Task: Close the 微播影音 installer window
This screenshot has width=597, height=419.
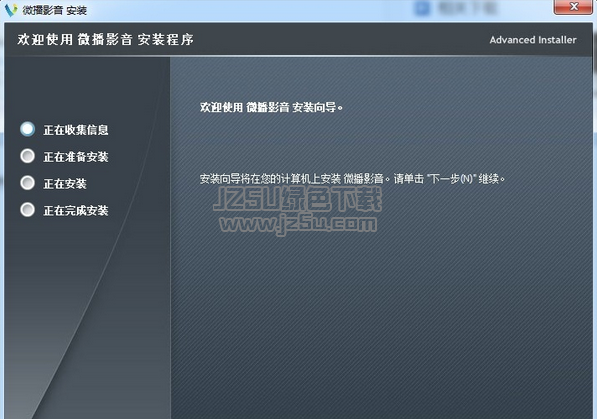Action: [573, 6]
